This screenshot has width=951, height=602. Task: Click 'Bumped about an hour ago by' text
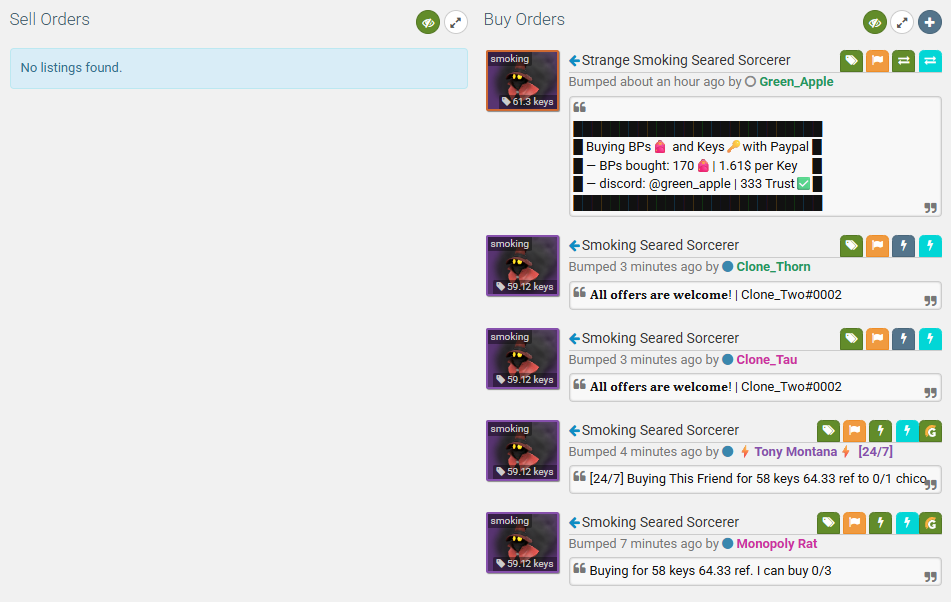click(655, 82)
